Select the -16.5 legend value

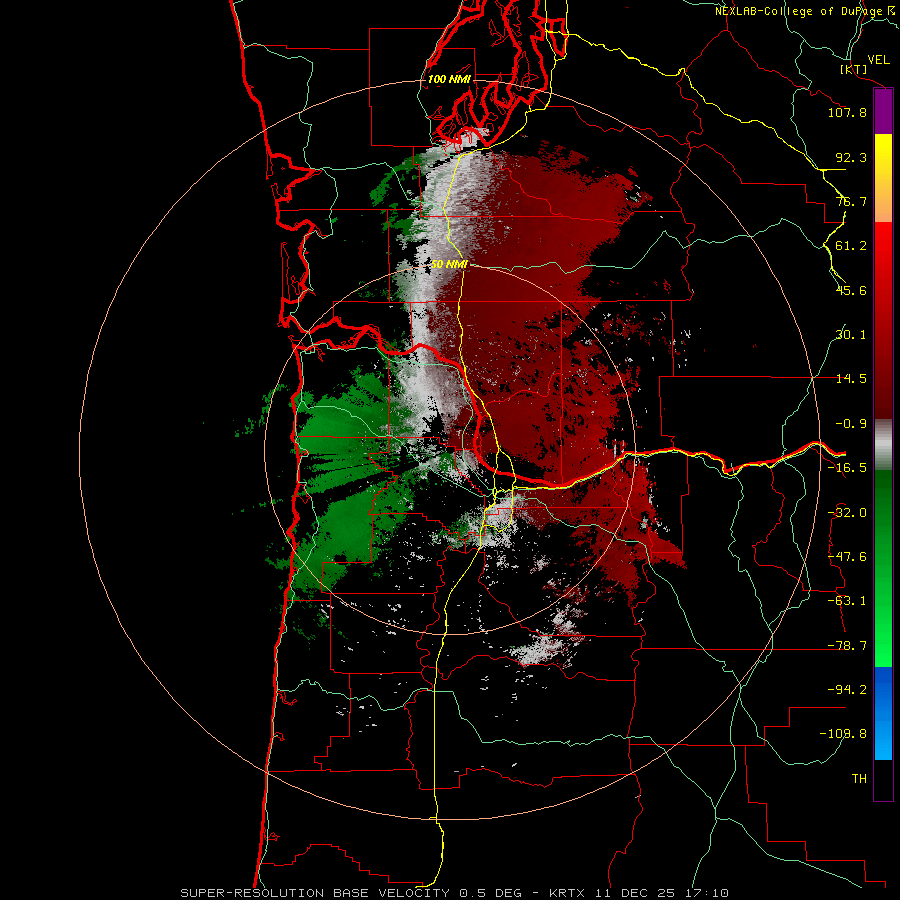pos(847,468)
